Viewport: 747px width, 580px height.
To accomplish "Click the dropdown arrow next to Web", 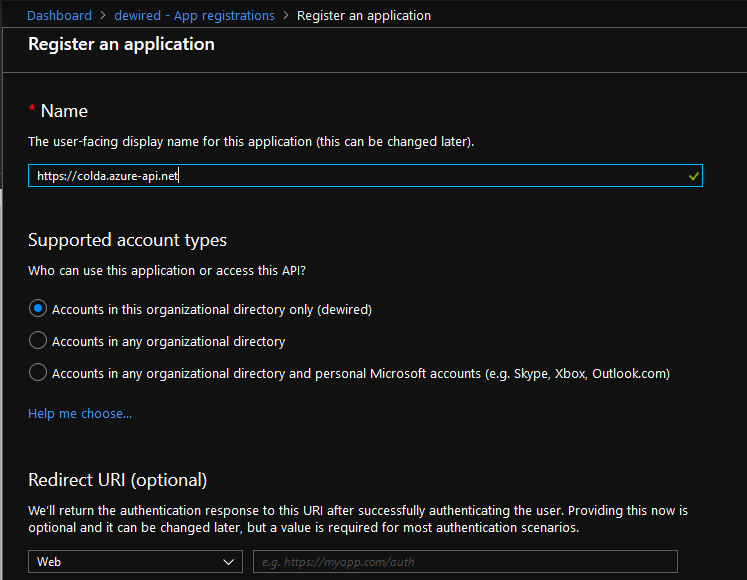I will (229, 561).
